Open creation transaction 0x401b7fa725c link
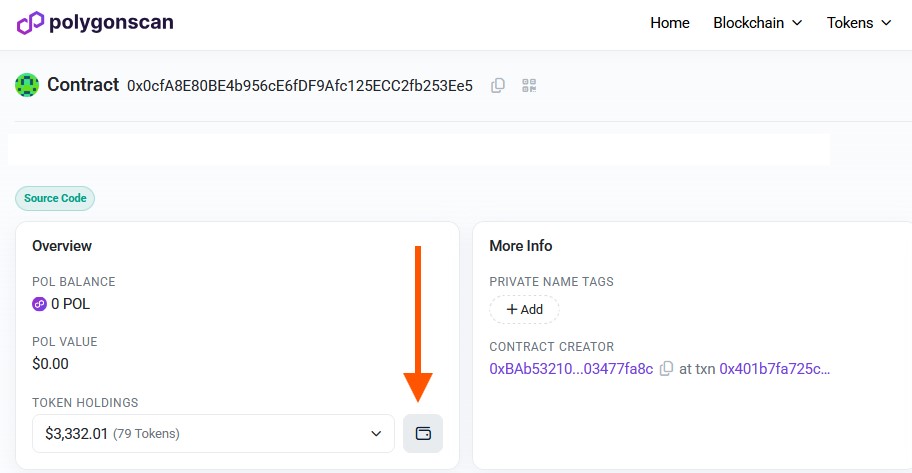Viewport: 912px width, 473px height. pyautogui.click(x=775, y=369)
